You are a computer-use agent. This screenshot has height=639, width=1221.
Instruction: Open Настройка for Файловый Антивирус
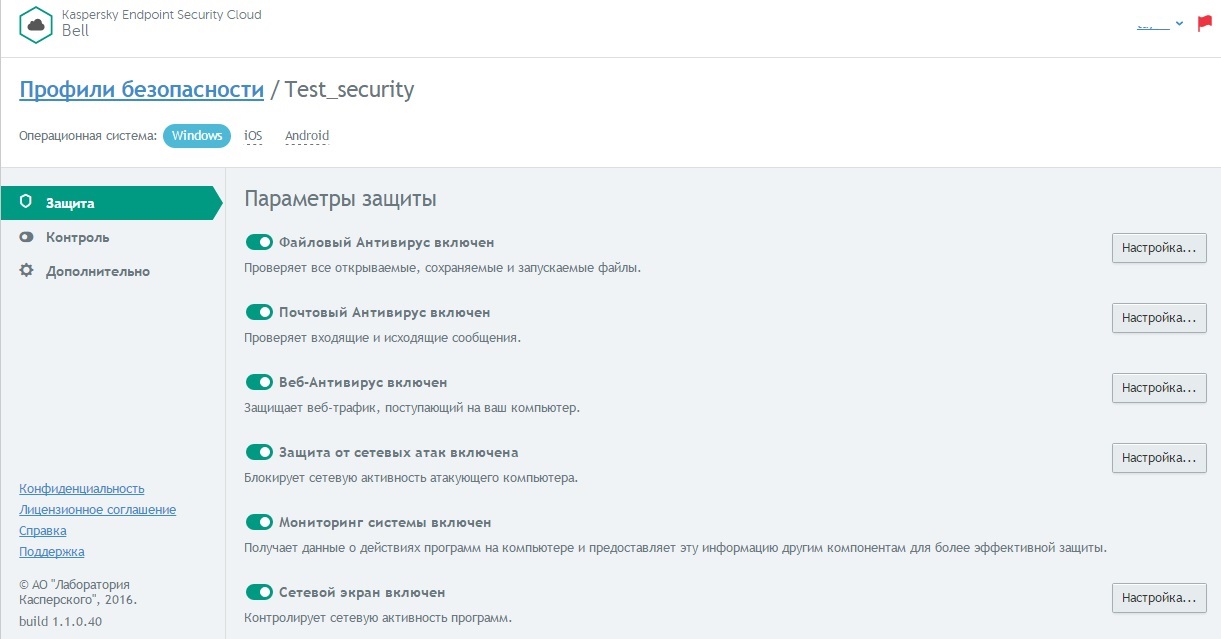click(1159, 248)
